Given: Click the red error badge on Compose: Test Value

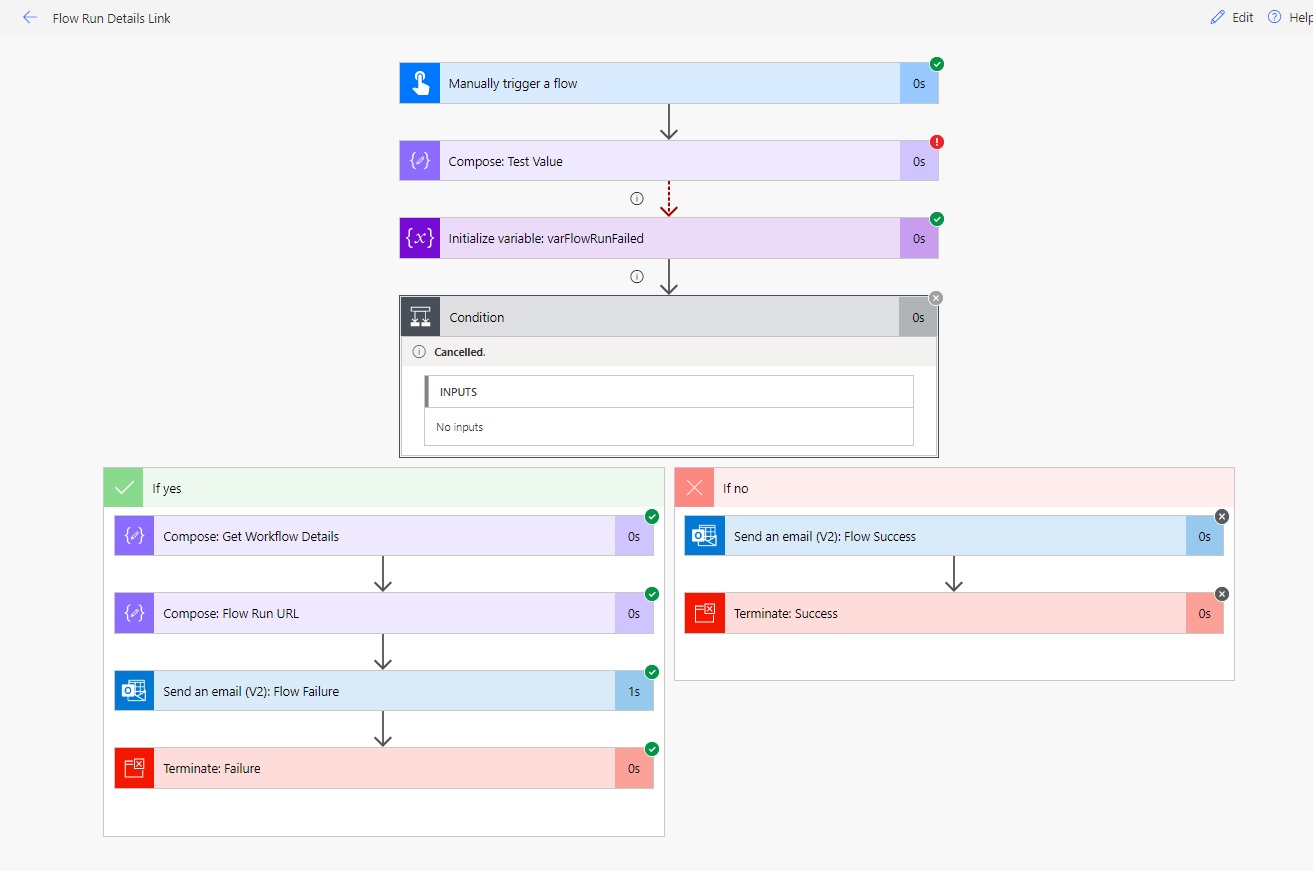Looking at the screenshot, I should pos(936,141).
